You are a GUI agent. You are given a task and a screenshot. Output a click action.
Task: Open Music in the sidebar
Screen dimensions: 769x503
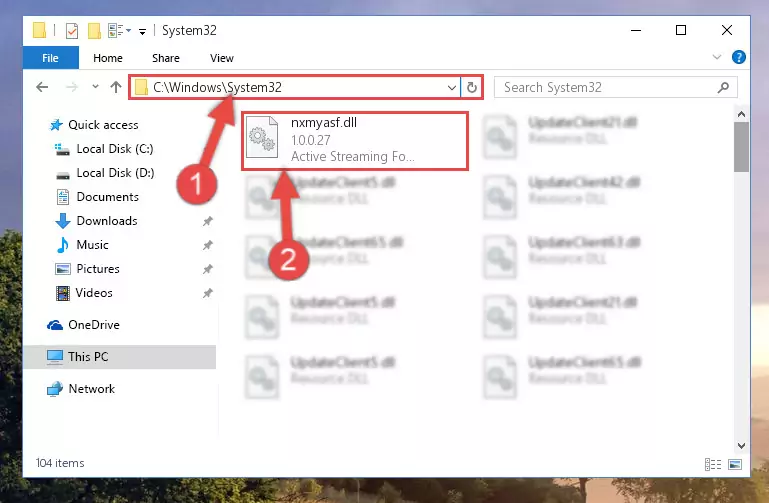pyautogui.click(x=92, y=245)
